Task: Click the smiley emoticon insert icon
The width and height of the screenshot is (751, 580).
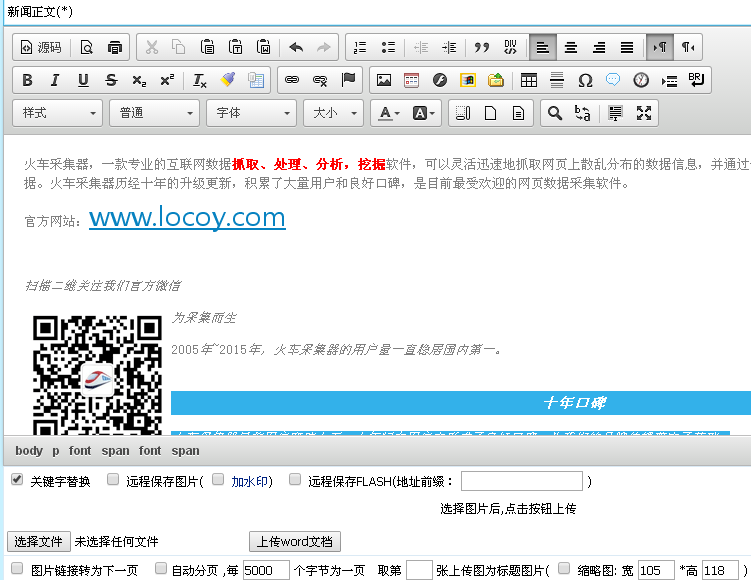Action: tap(613, 80)
